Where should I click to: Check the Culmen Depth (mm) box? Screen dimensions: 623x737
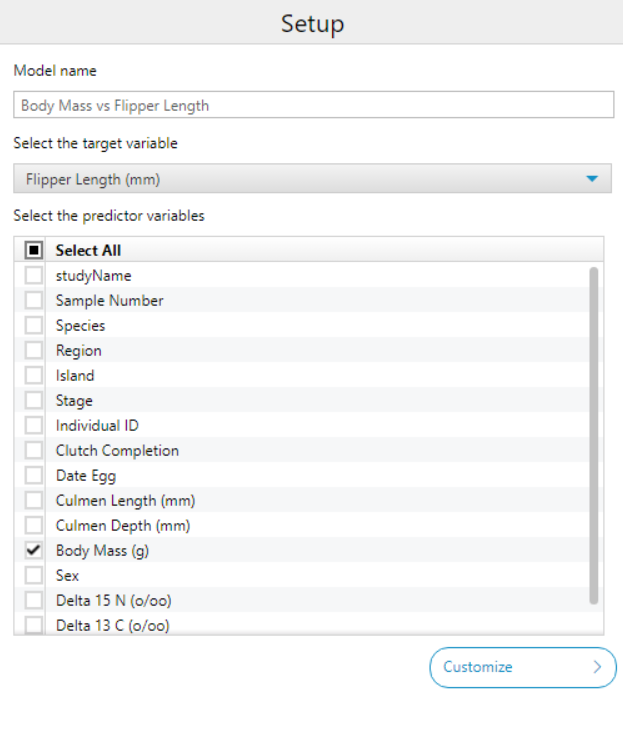34,526
